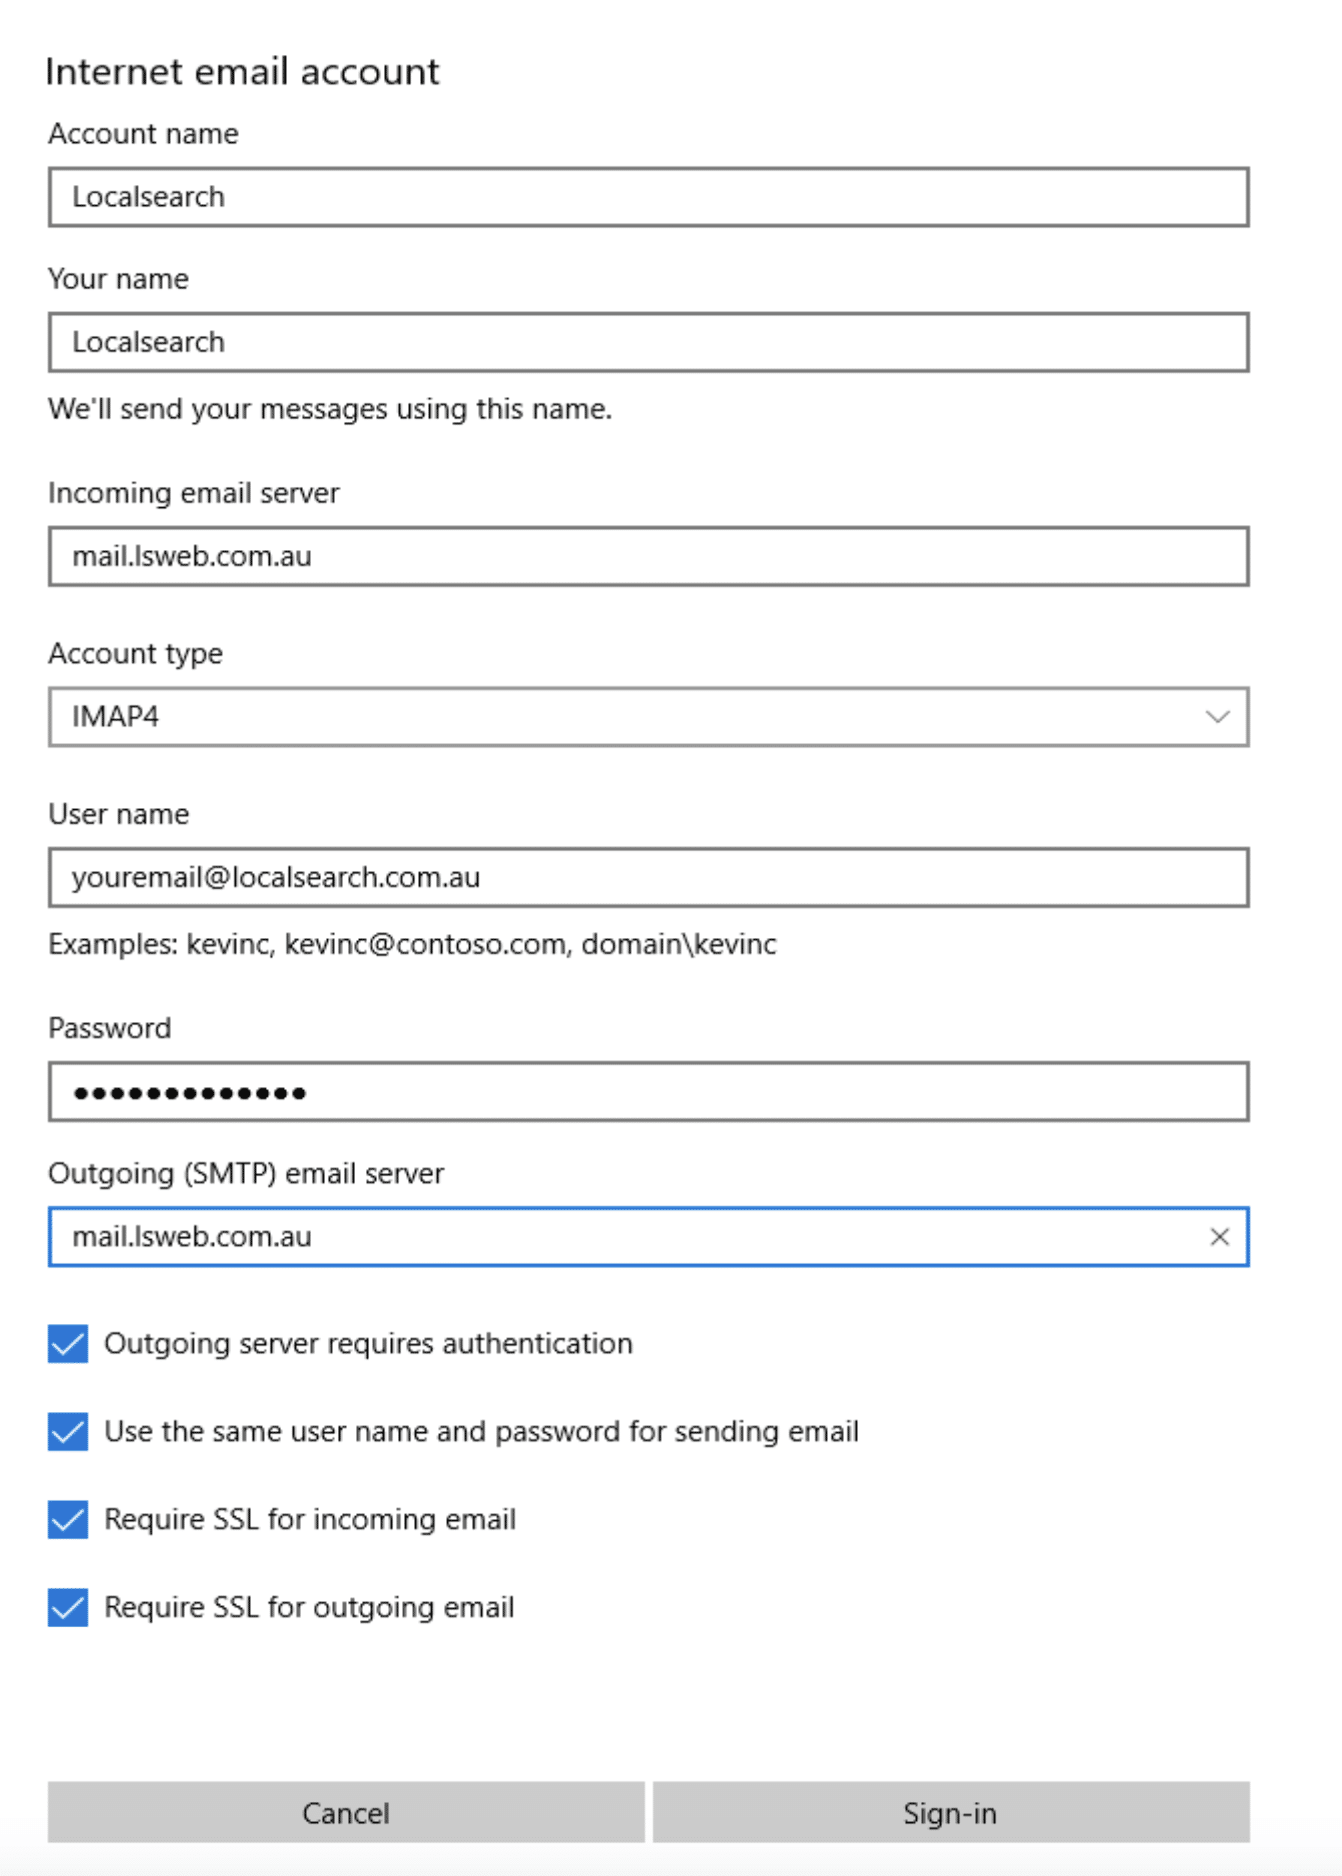Click the Internet email account title
Viewport: 1342px width, 1876px height.
pos(241,71)
